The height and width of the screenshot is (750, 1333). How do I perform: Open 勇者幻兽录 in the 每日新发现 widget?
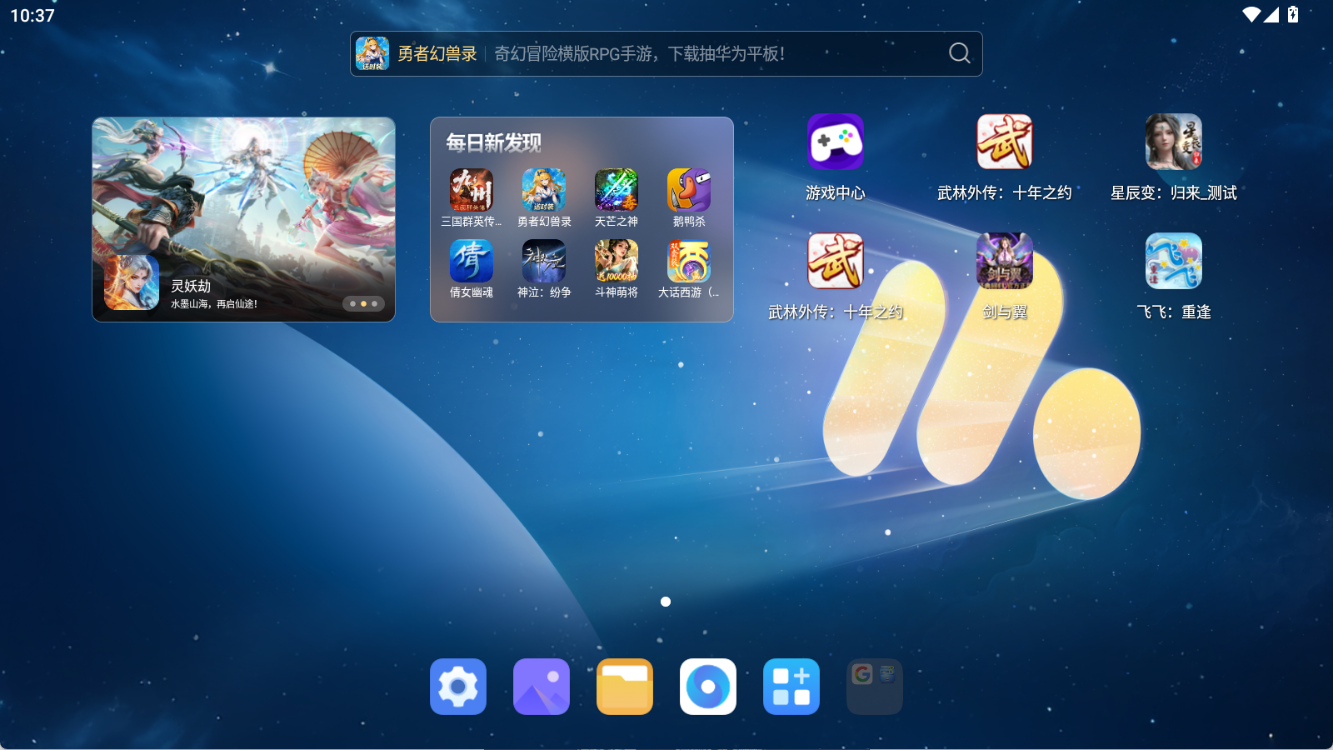click(x=544, y=190)
